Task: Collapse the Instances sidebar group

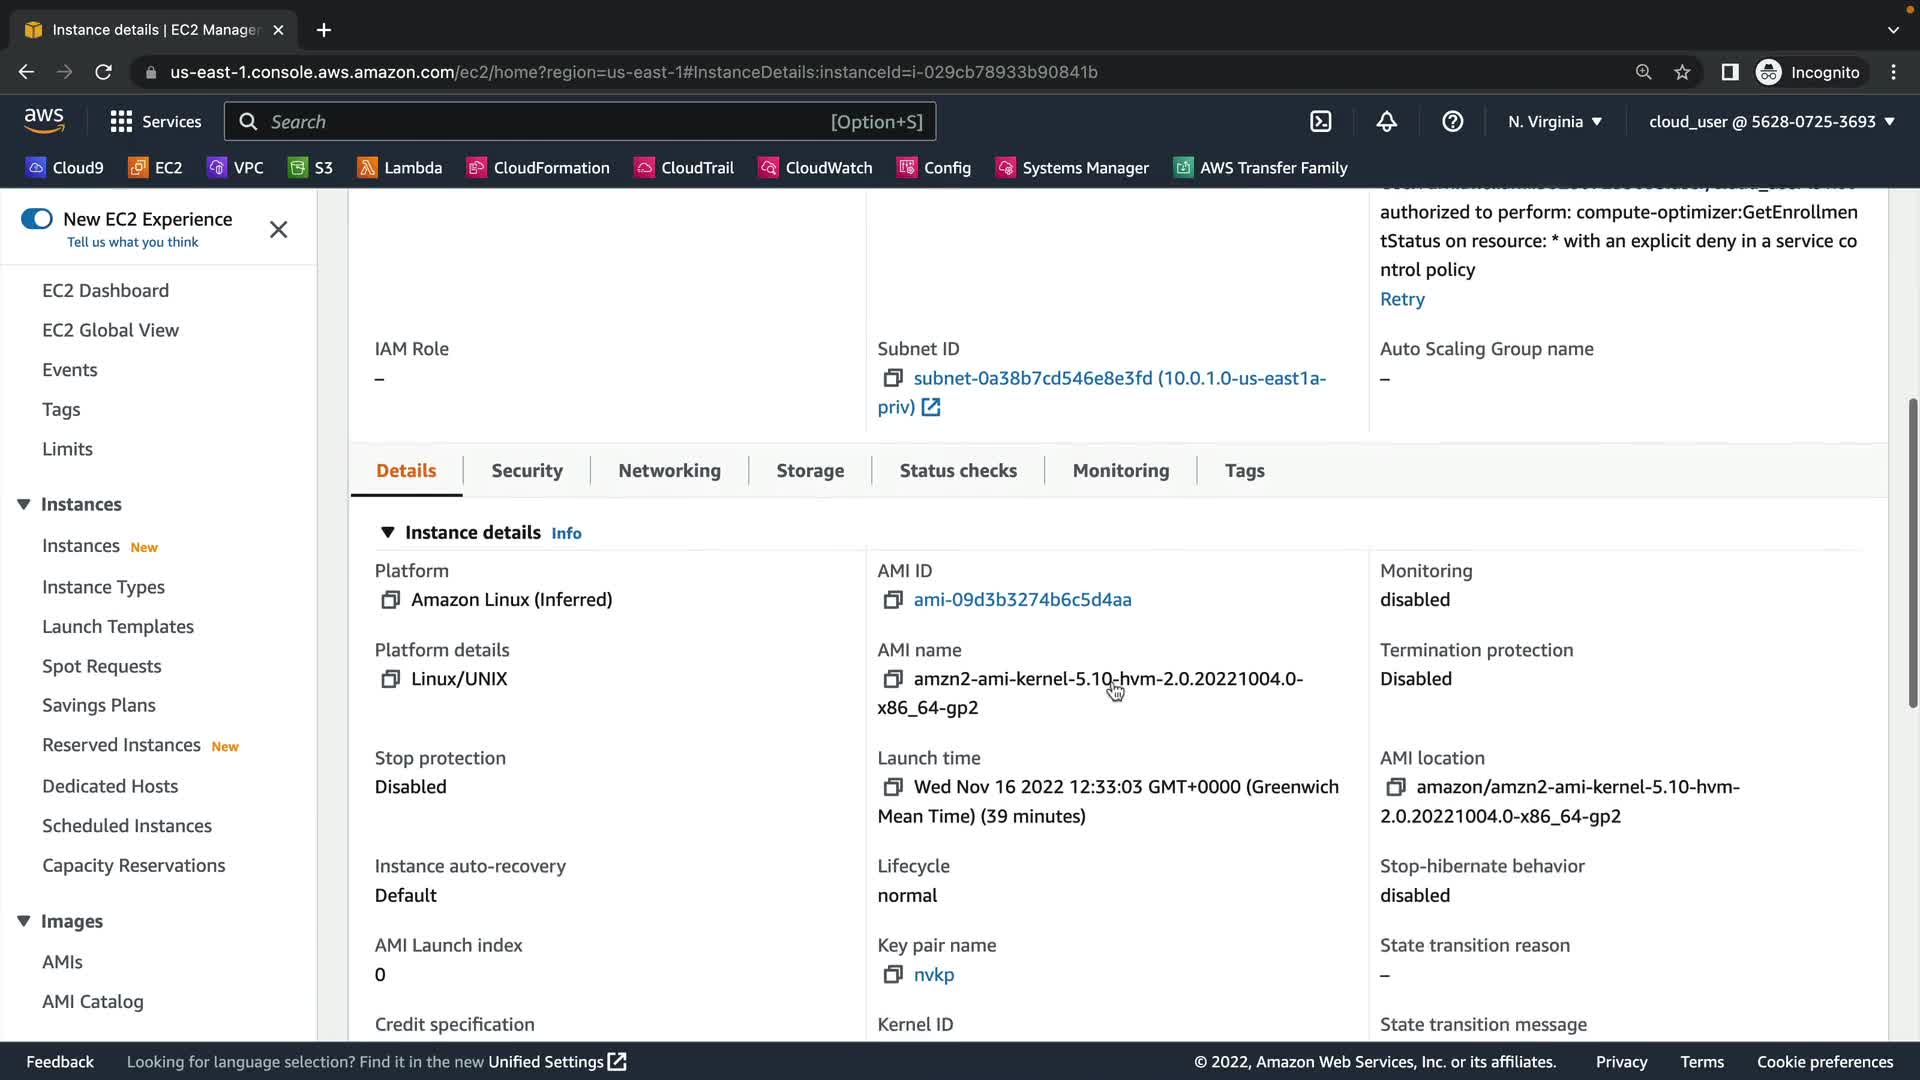Action: point(24,505)
